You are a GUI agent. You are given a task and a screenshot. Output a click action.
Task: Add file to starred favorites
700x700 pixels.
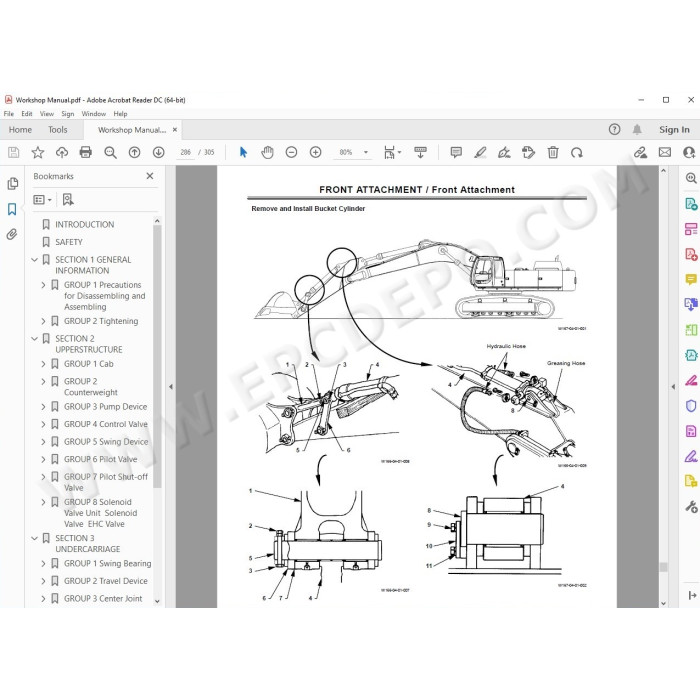tap(38, 153)
